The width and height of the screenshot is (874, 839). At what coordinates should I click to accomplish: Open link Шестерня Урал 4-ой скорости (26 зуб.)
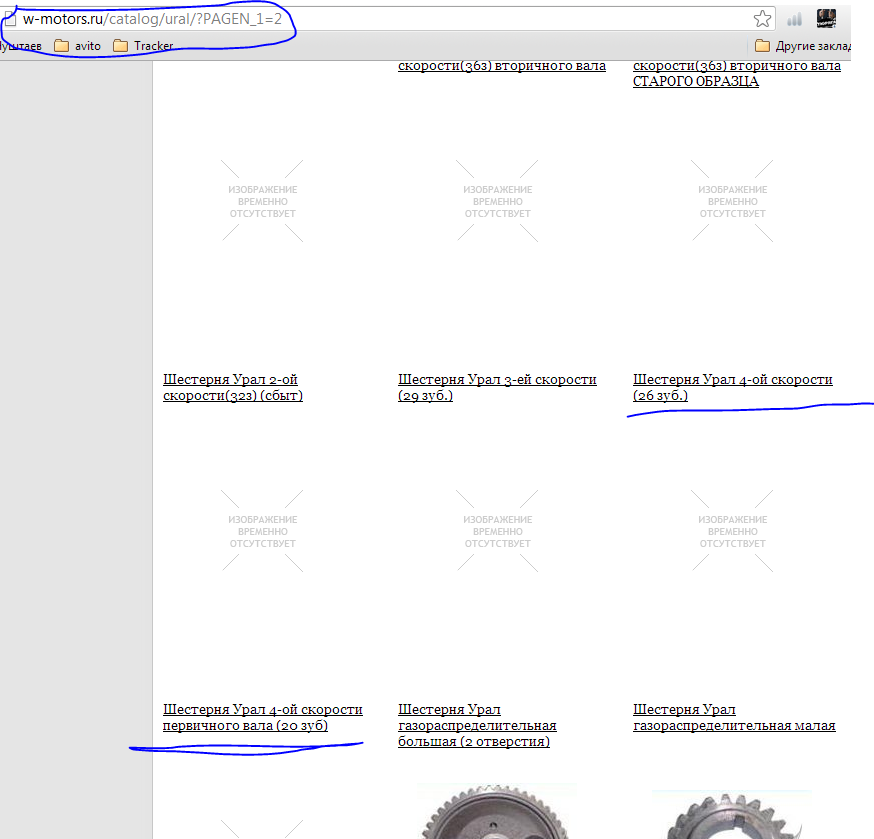[x=732, y=387]
